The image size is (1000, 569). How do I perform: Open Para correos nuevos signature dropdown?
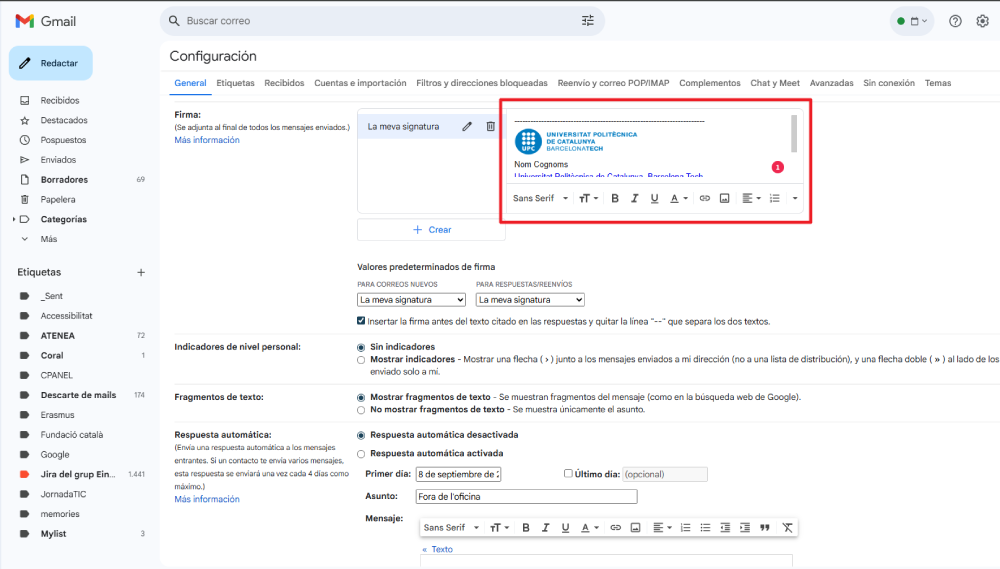(x=411, y=299)
